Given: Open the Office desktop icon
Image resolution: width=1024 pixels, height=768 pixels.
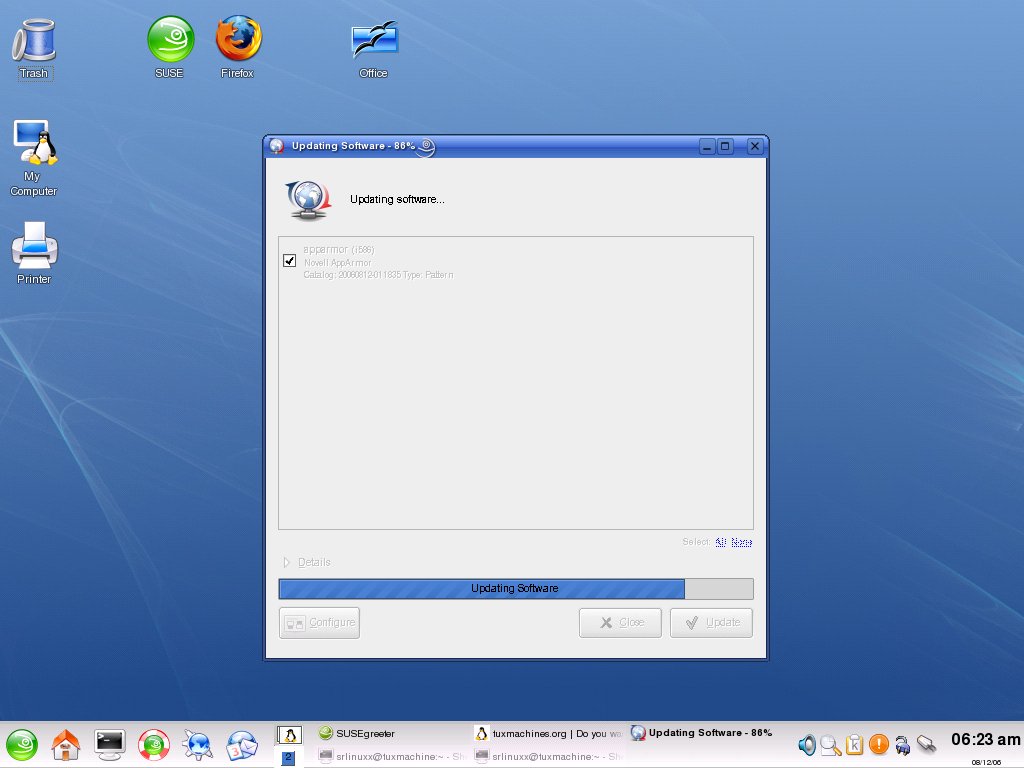Looking at the screenshot, I should point(374,50).
